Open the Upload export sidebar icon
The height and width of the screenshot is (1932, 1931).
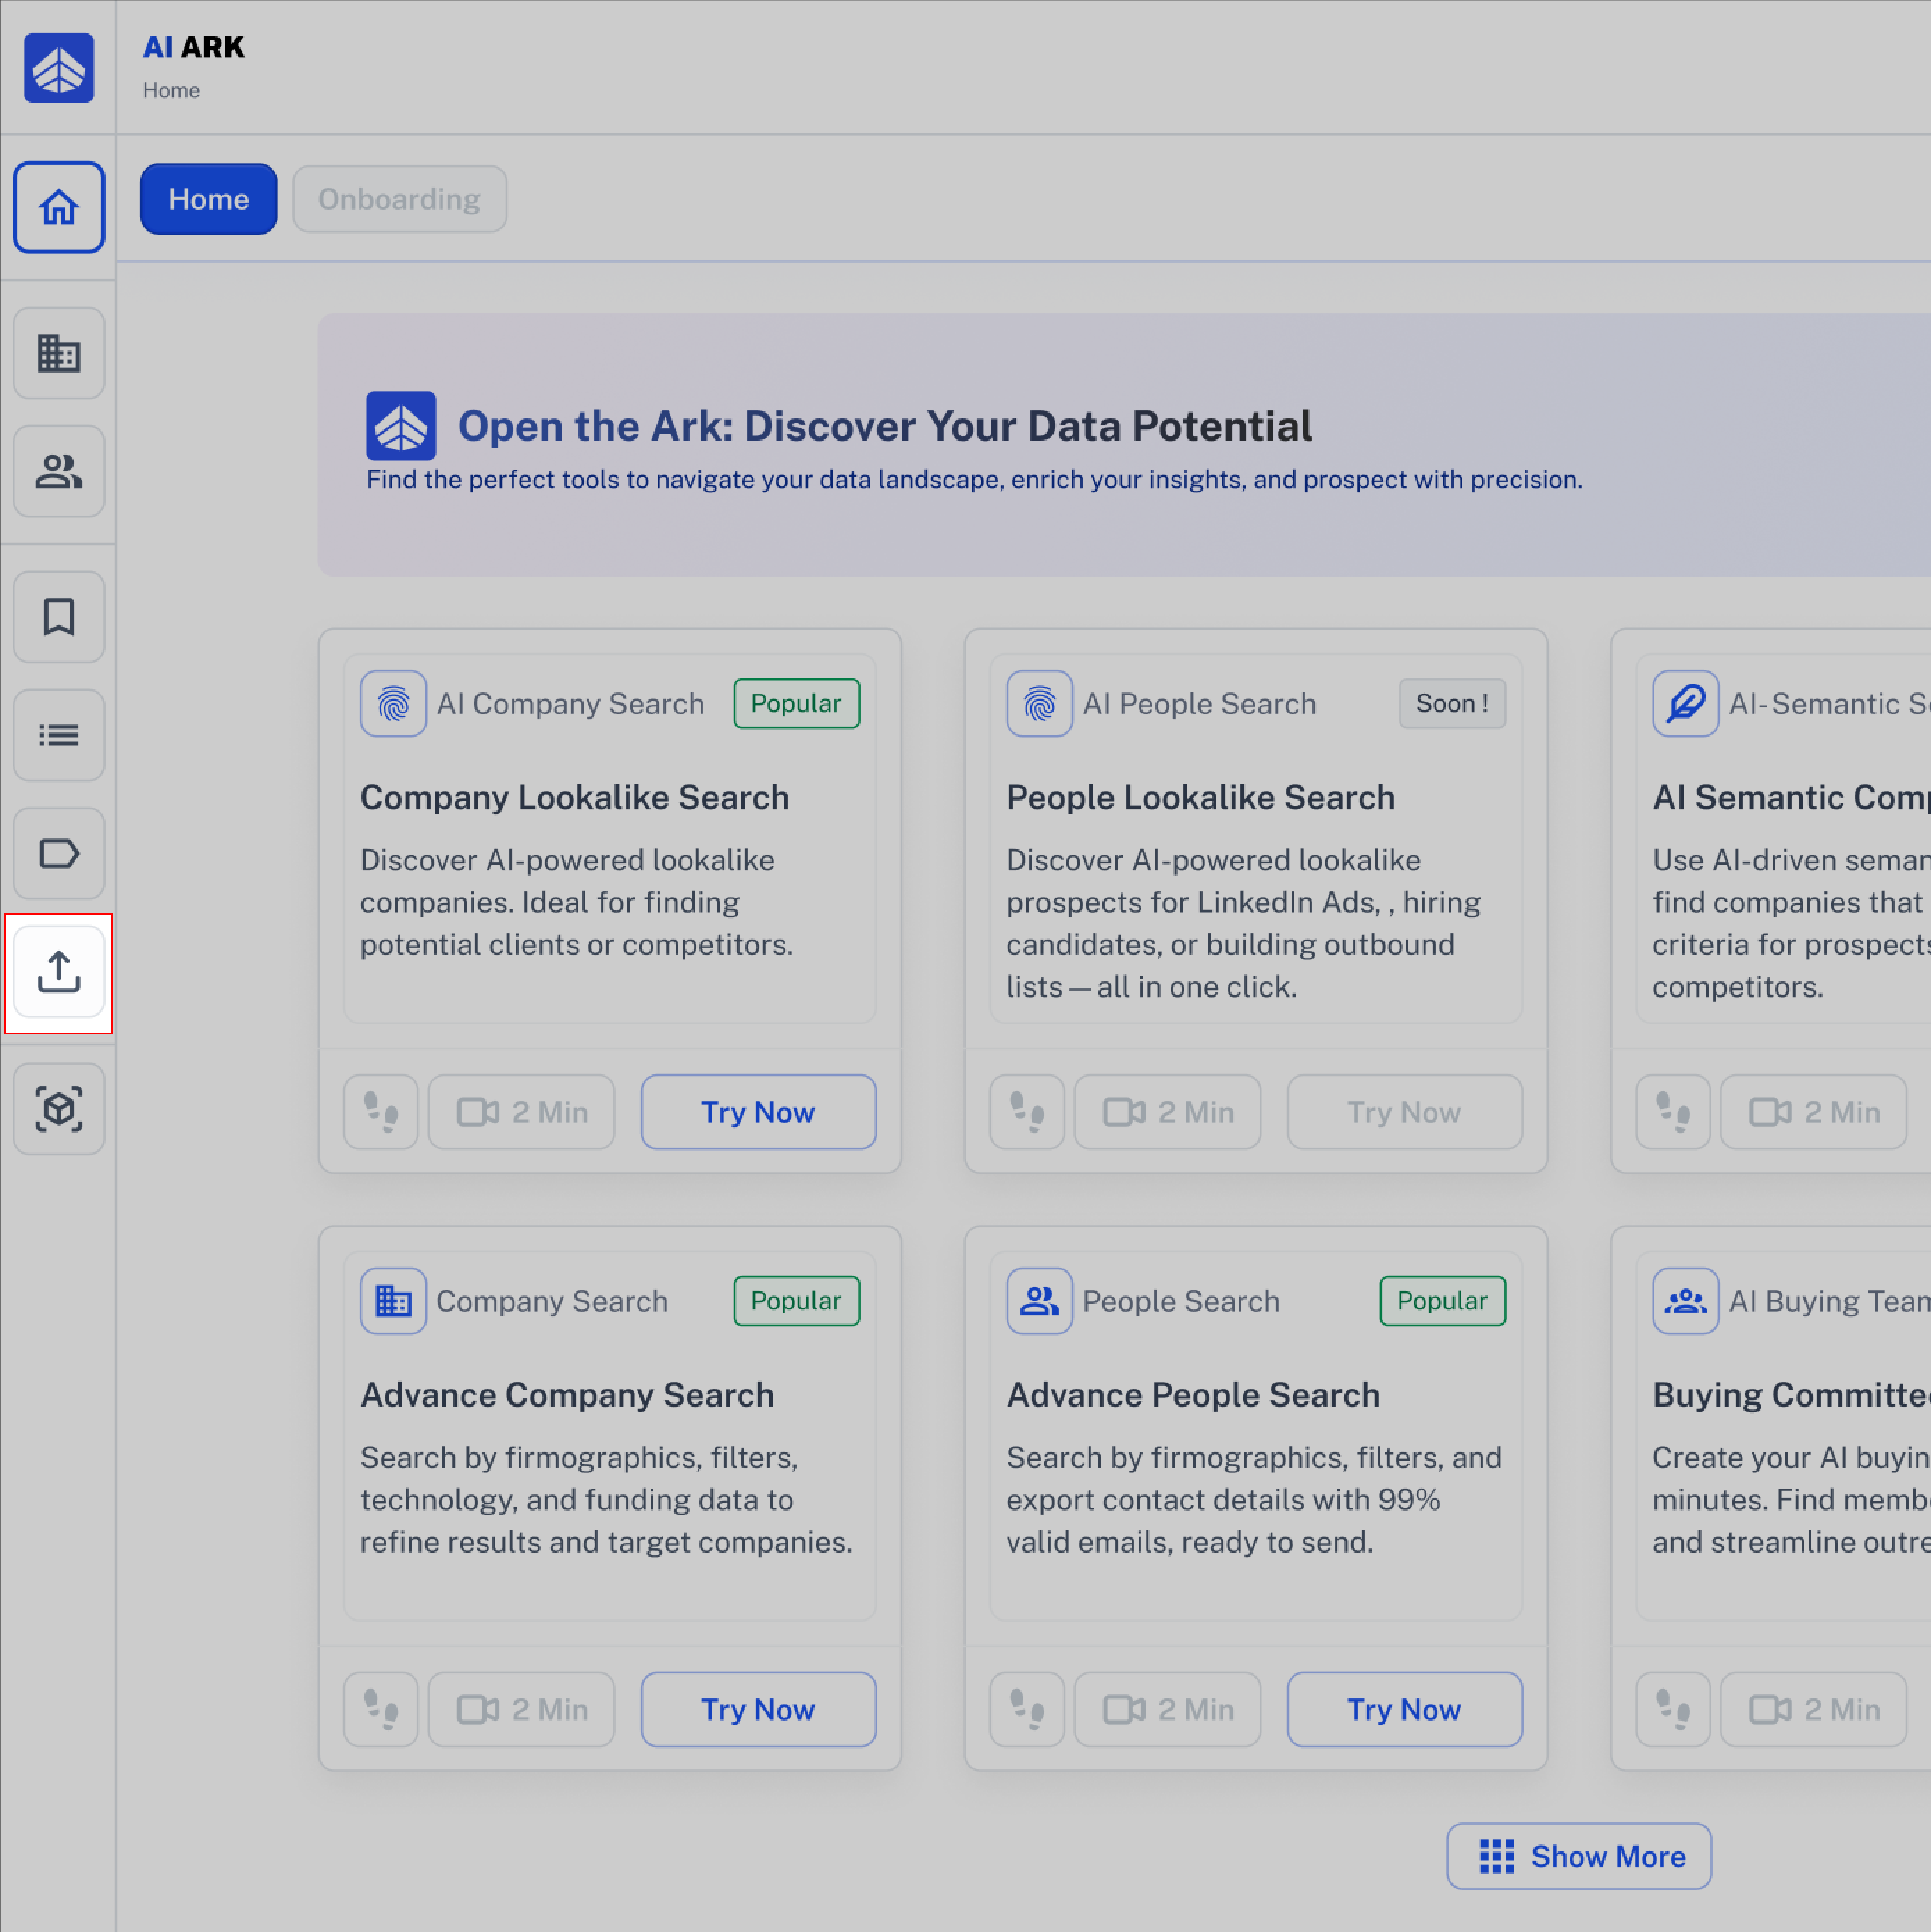59,972
